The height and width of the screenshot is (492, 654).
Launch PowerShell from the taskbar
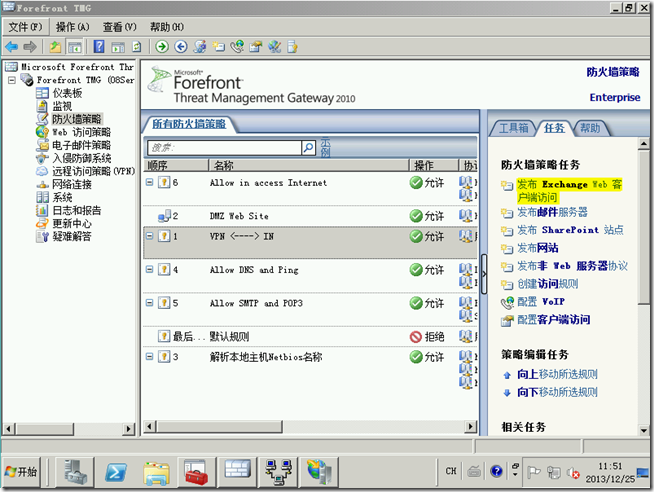(116, 472)
